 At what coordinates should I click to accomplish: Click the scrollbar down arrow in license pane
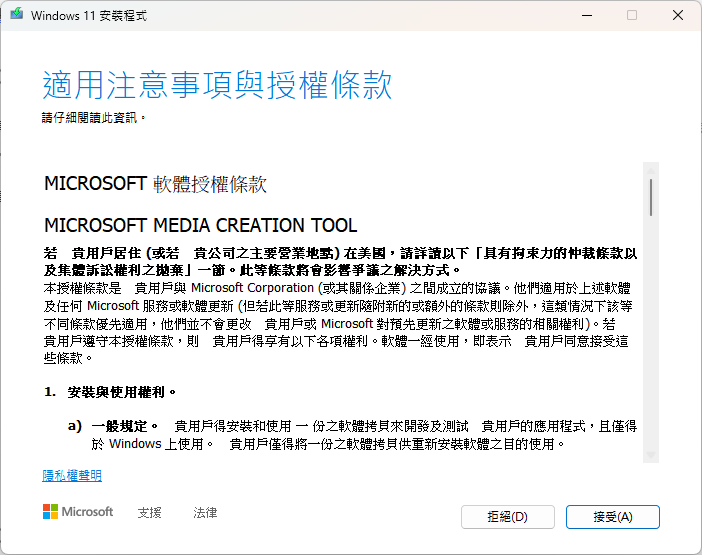tap(651, 455)
